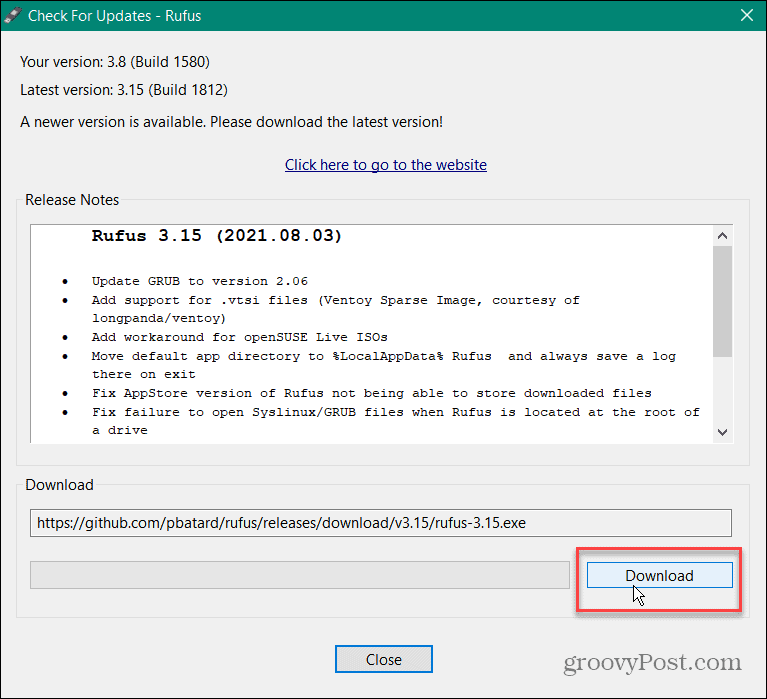Click the 'Add support for .vtsi files' line
This screenshot has width=767, height=699.
[336, 309]
